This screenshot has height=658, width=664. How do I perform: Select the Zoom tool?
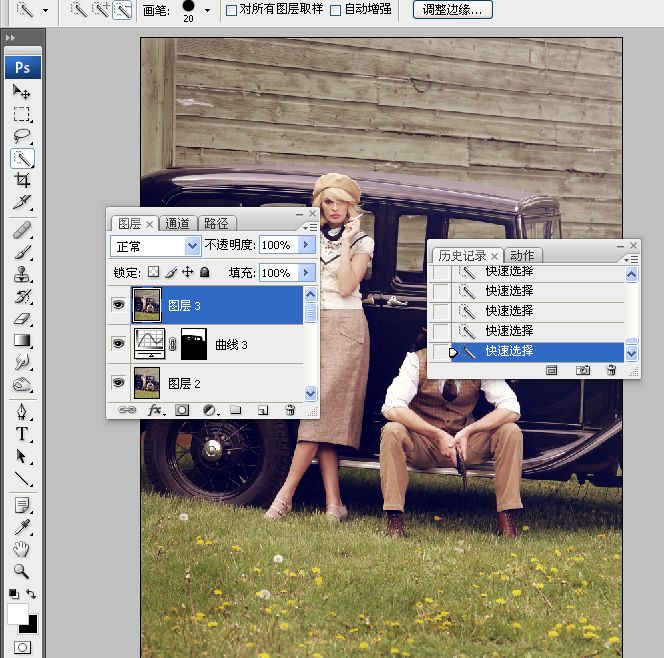(22, 571)
